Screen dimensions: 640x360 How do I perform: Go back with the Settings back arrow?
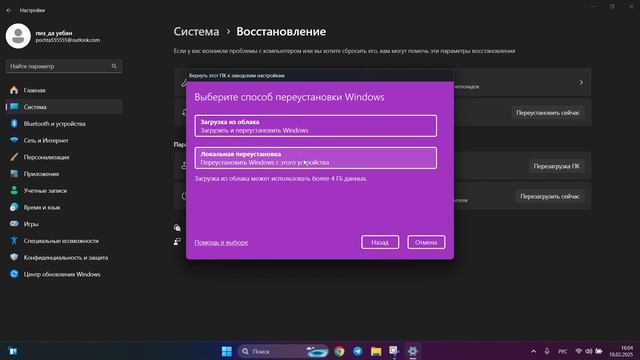[x=9, y=10]
